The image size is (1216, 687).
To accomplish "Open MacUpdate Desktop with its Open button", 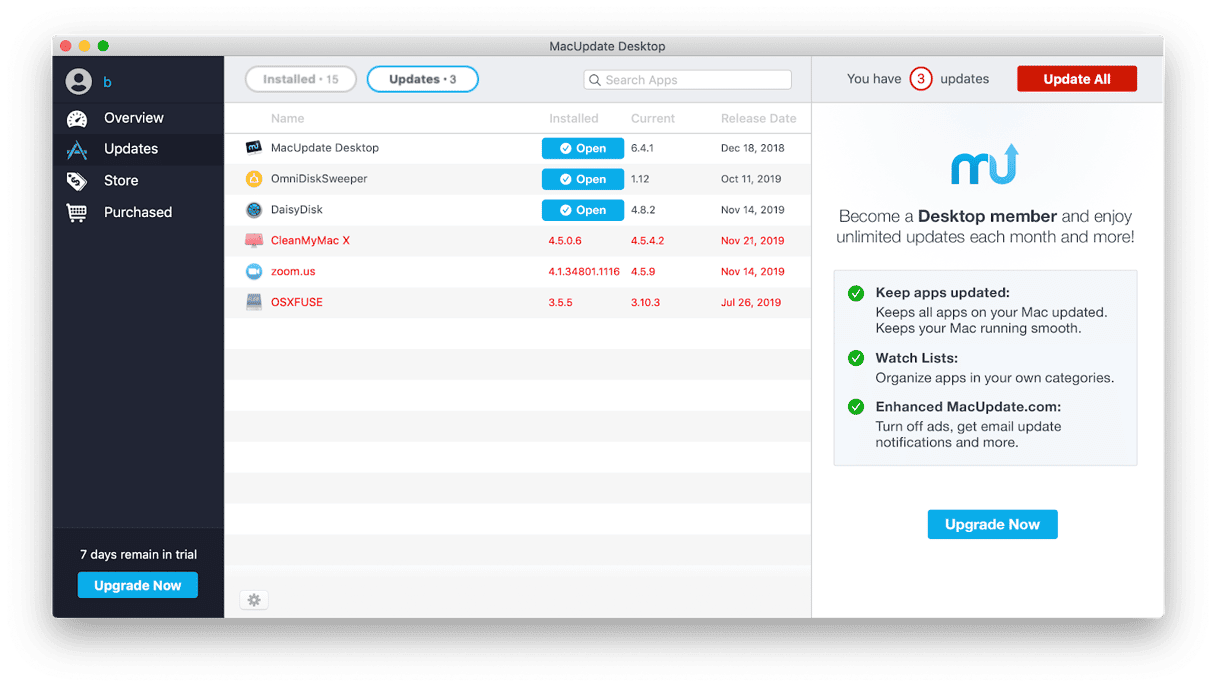I will pos(582,148).
